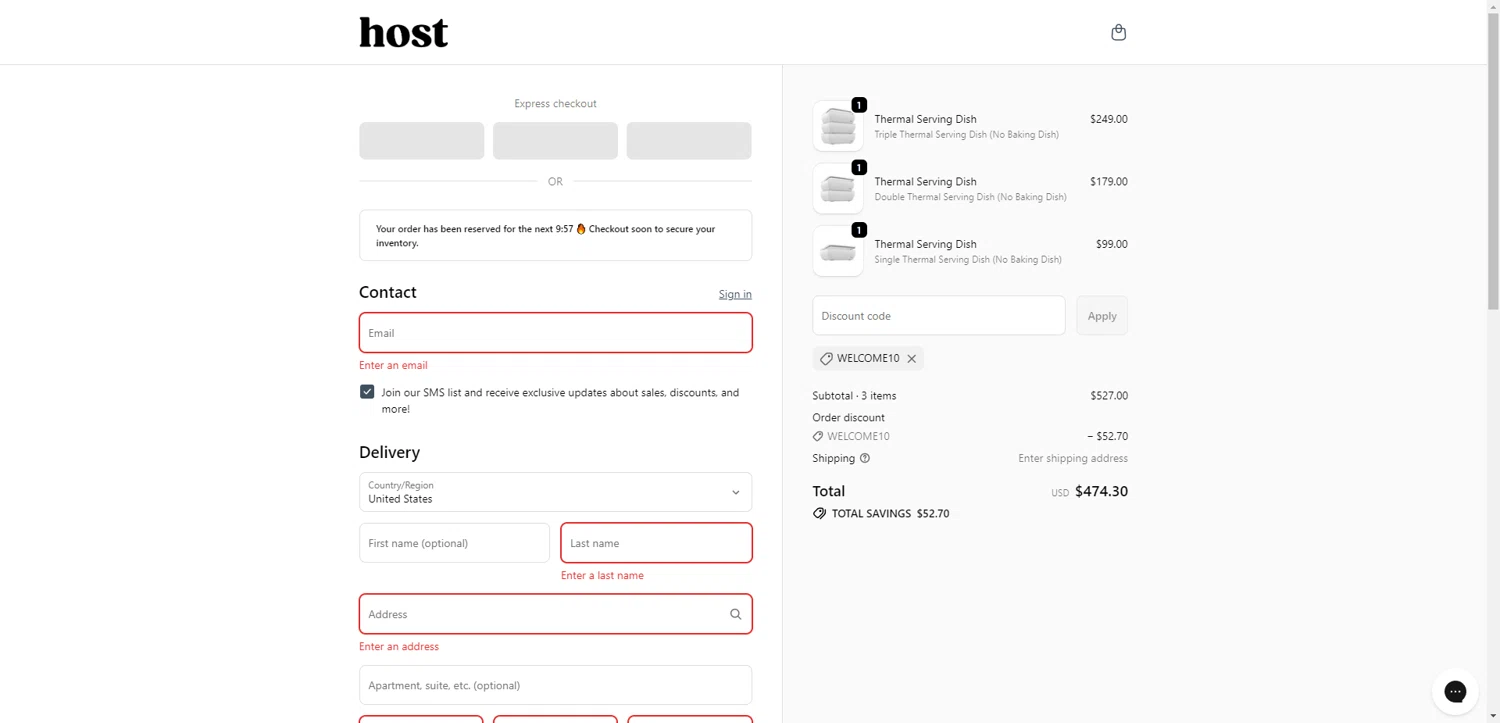Click the Double Thermal Serving Dish thumbnail
The width and height of the screenshot is (1500, 723).
pos(838,189)
